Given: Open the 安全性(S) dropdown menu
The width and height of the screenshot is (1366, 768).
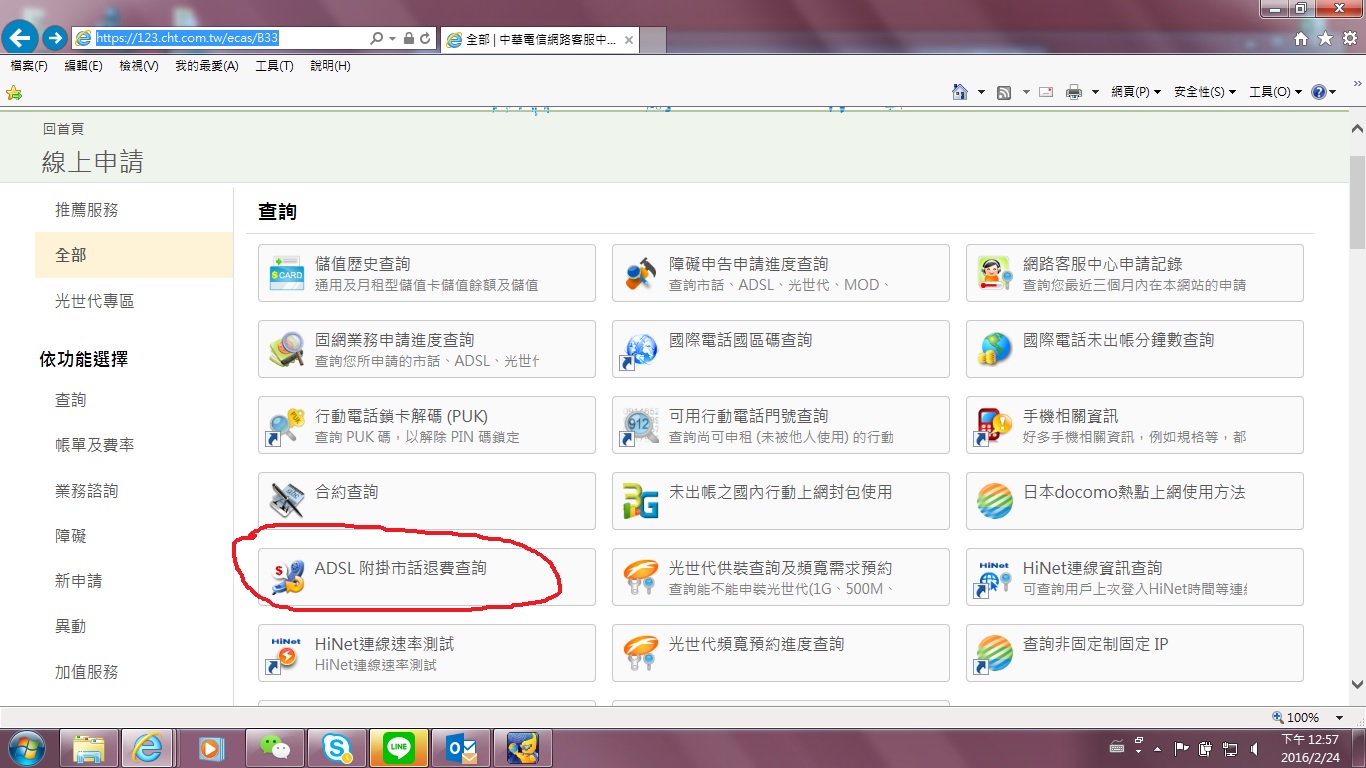Looking at the screenshot, I should tap(1205, 92).
